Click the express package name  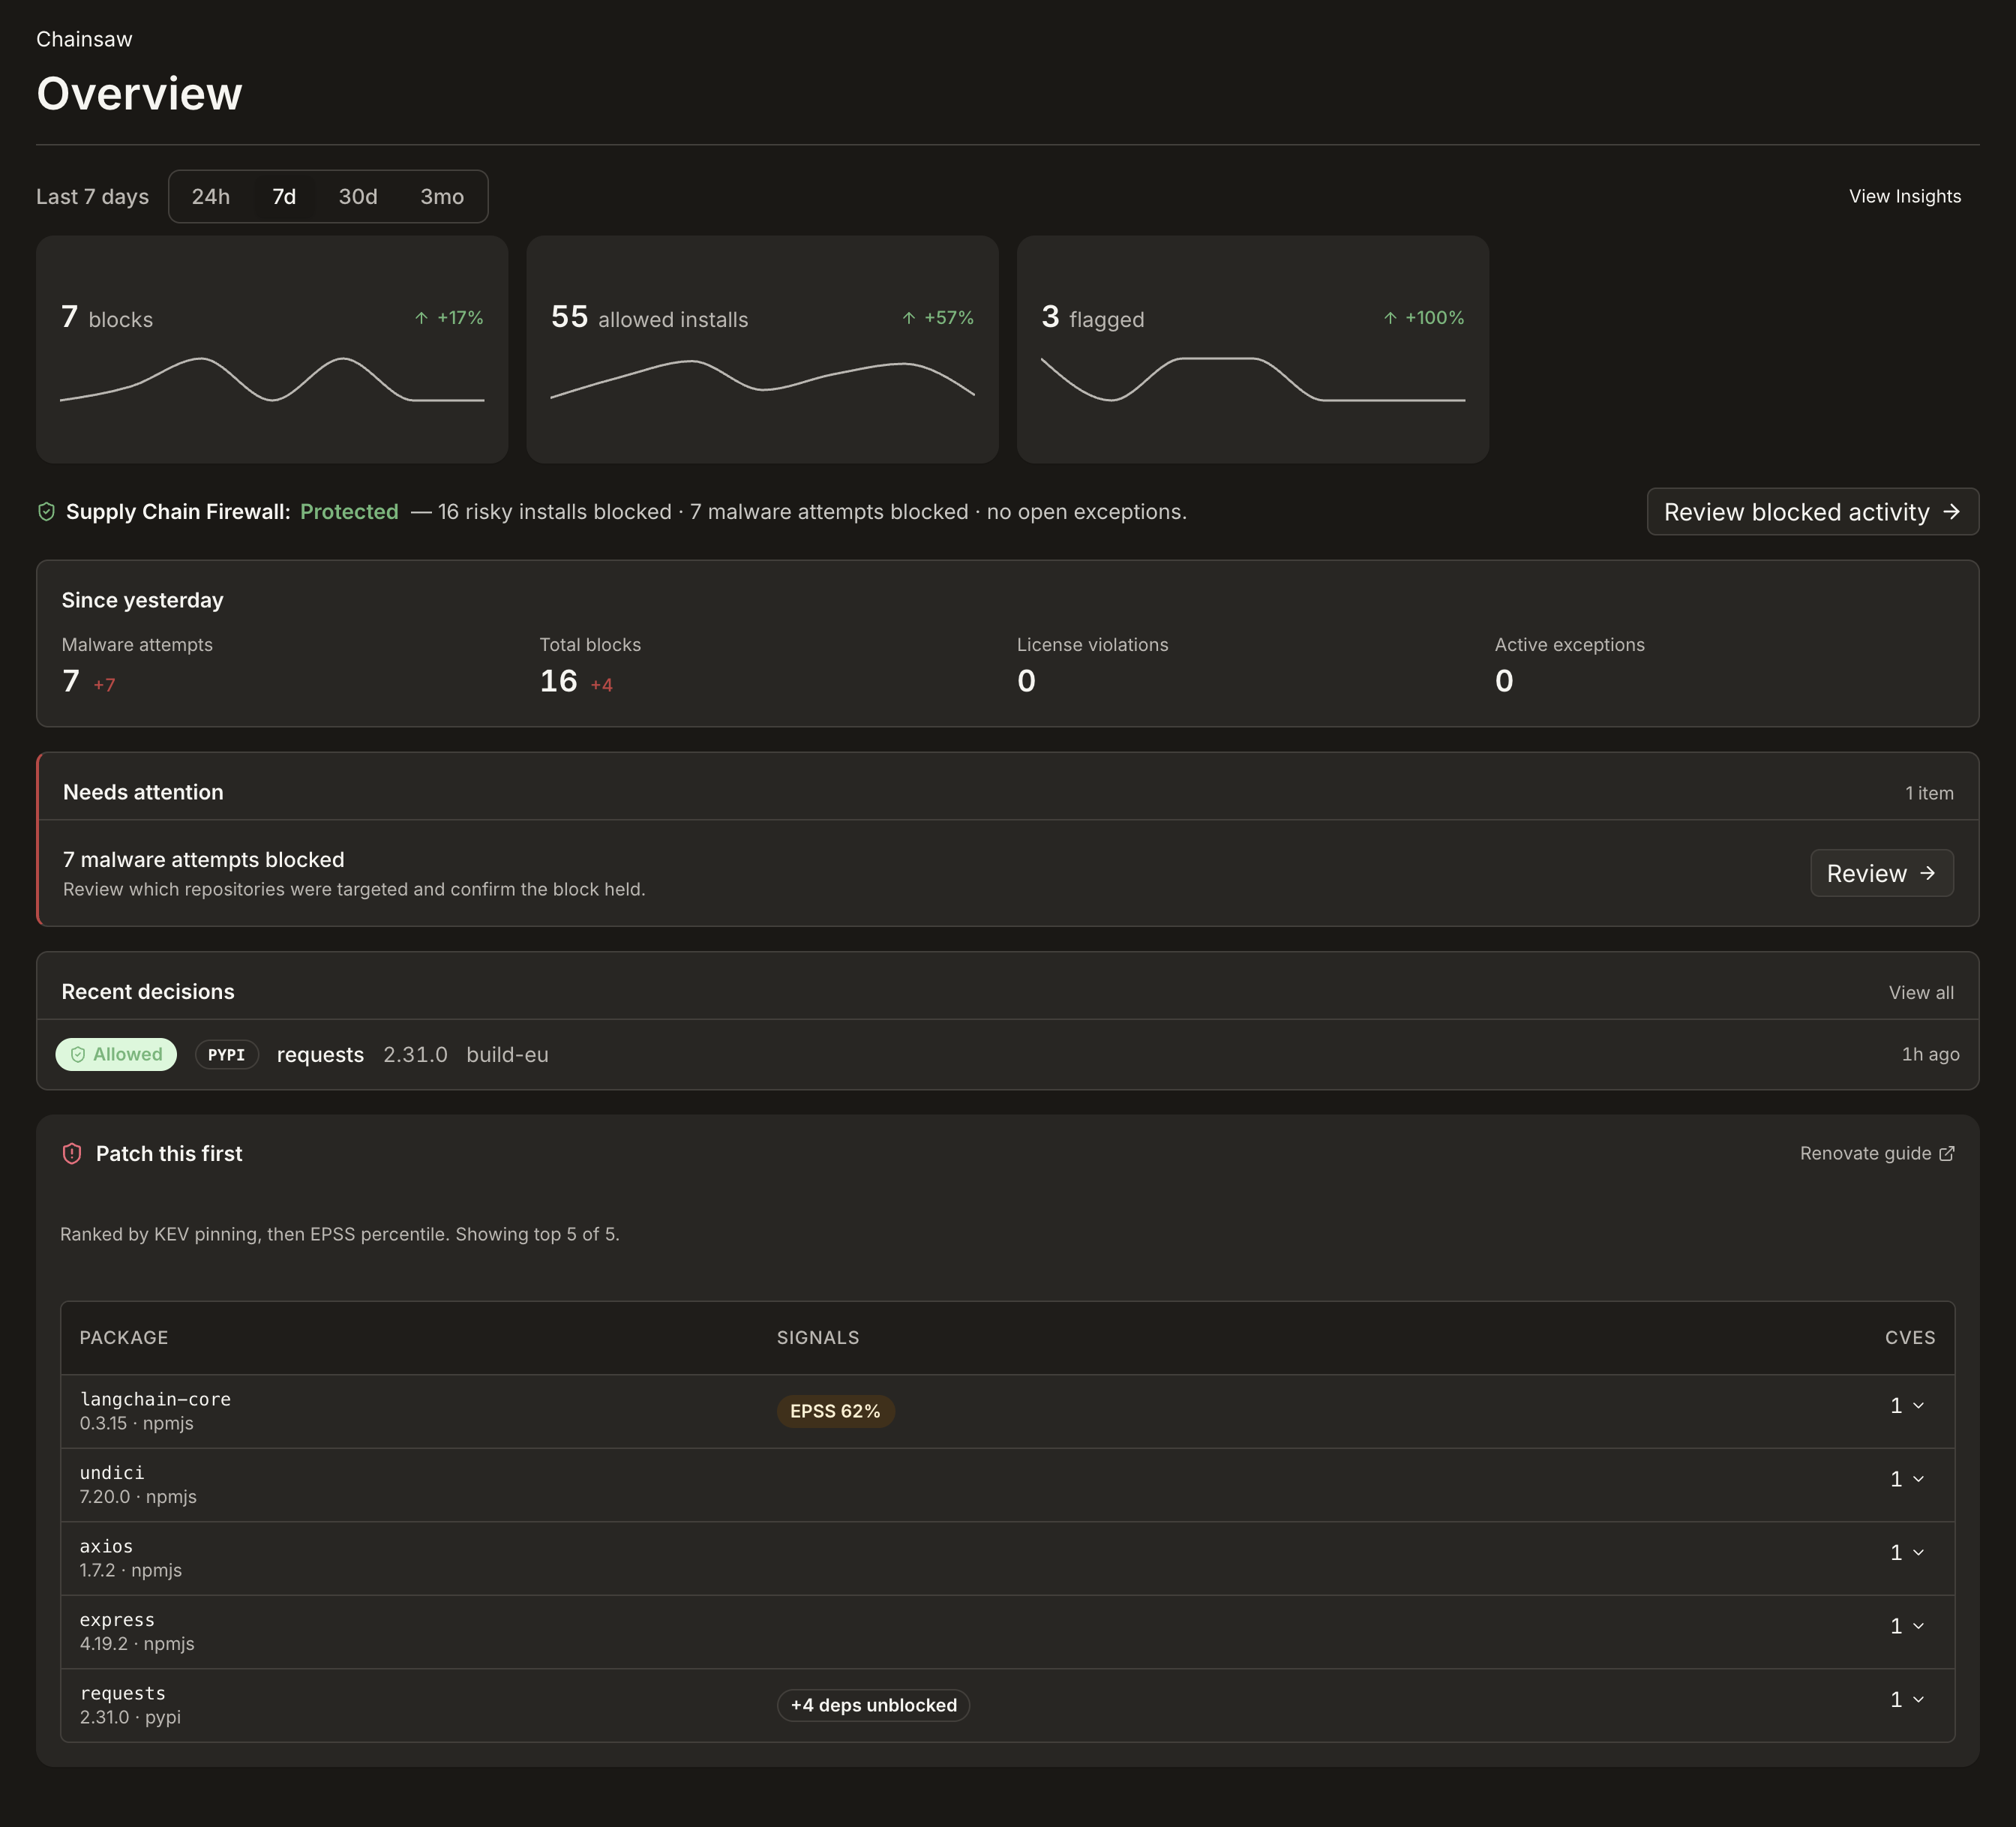117,1620
